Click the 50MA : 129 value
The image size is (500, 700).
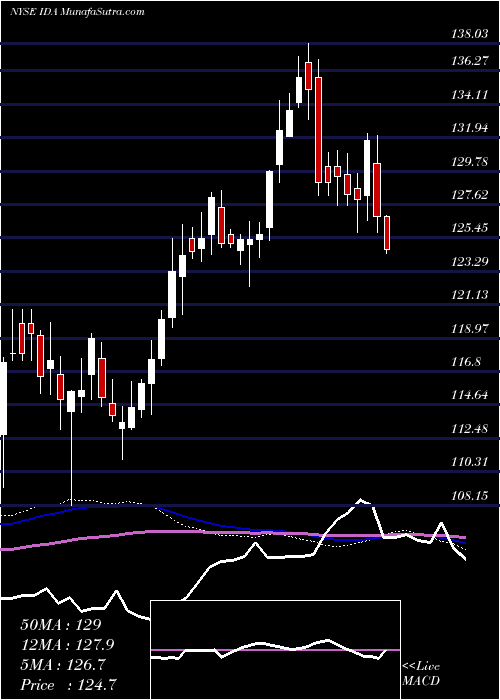(x=61, y=625)
